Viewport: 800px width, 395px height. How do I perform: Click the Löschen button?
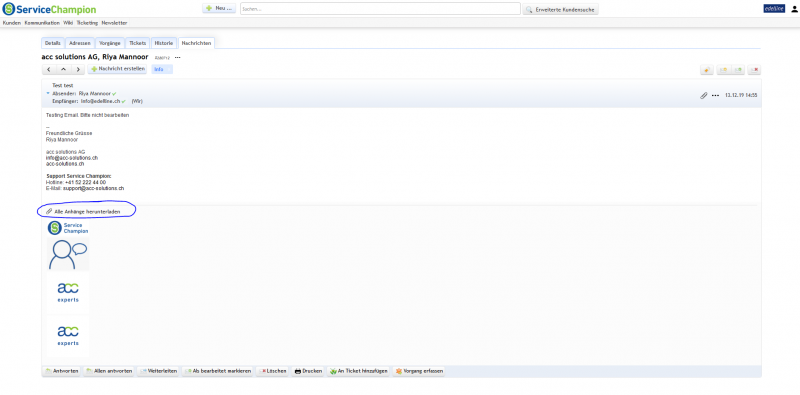(272, 371)
